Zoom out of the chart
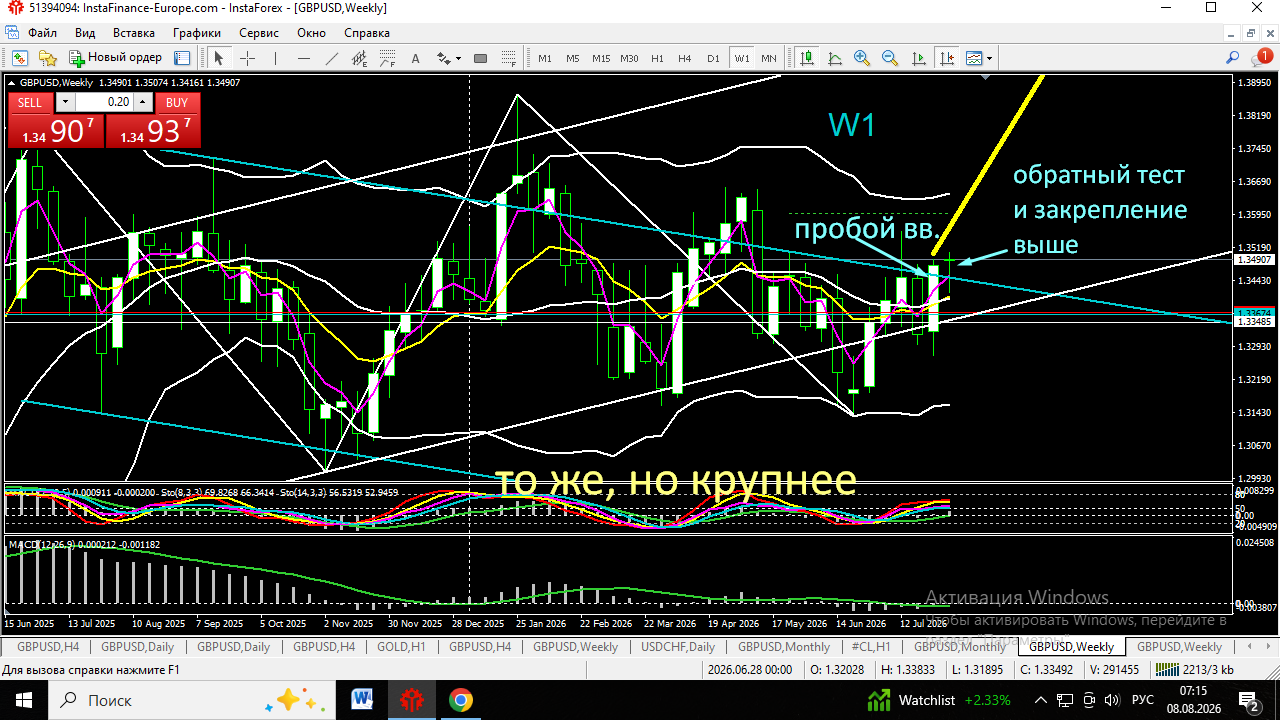The image size is (1280, 720). tap(890, 58)
